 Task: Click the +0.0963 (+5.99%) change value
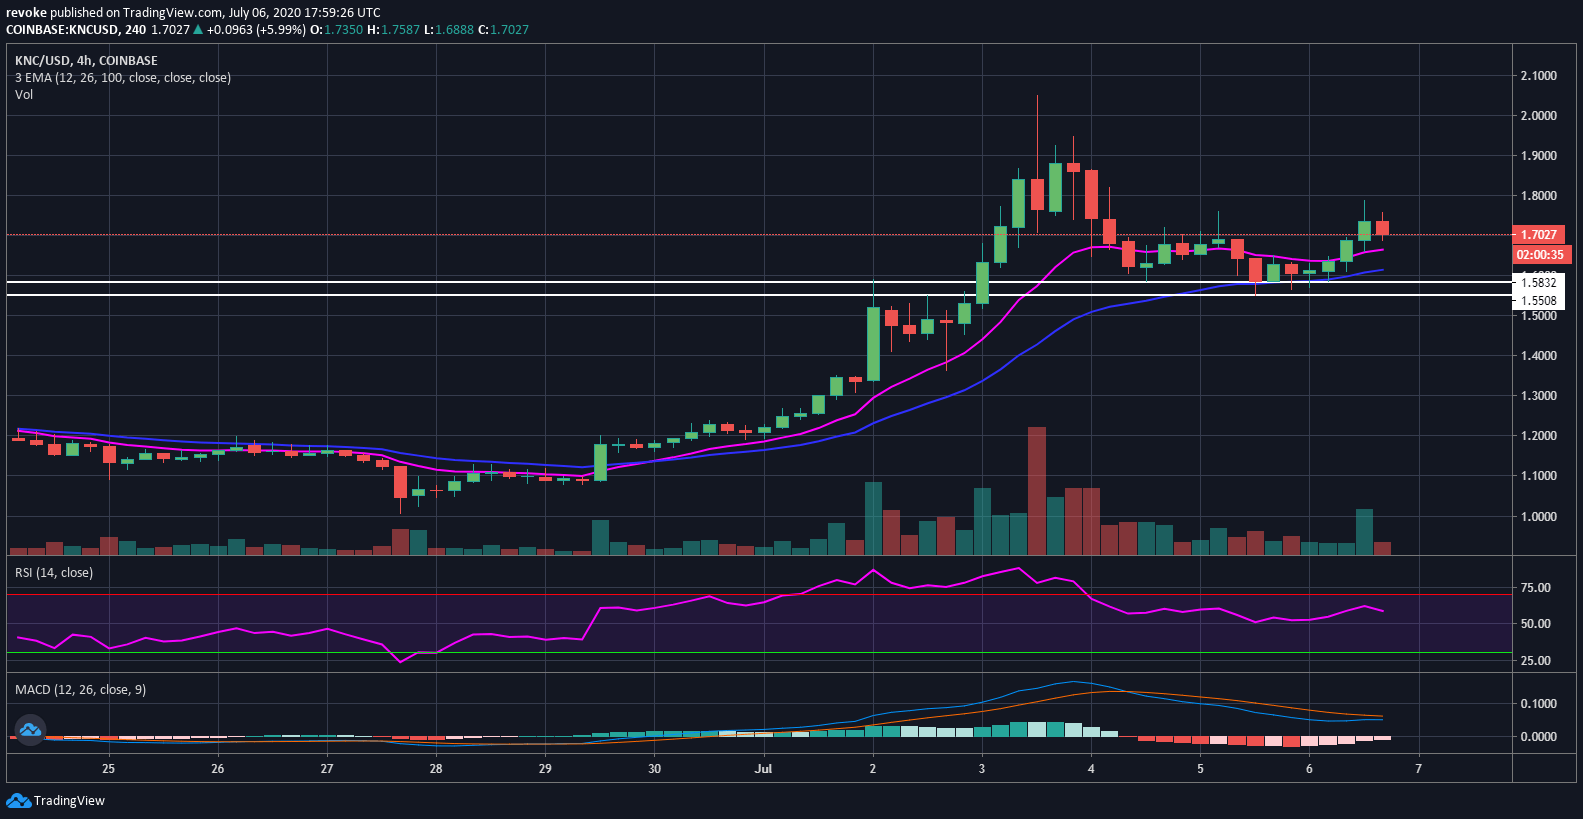[256, 30]
